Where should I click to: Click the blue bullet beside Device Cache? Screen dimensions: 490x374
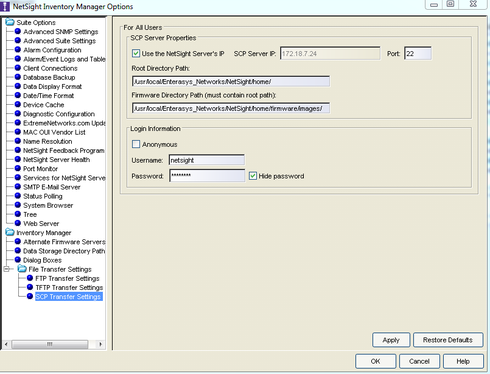(x=18, y=104)
